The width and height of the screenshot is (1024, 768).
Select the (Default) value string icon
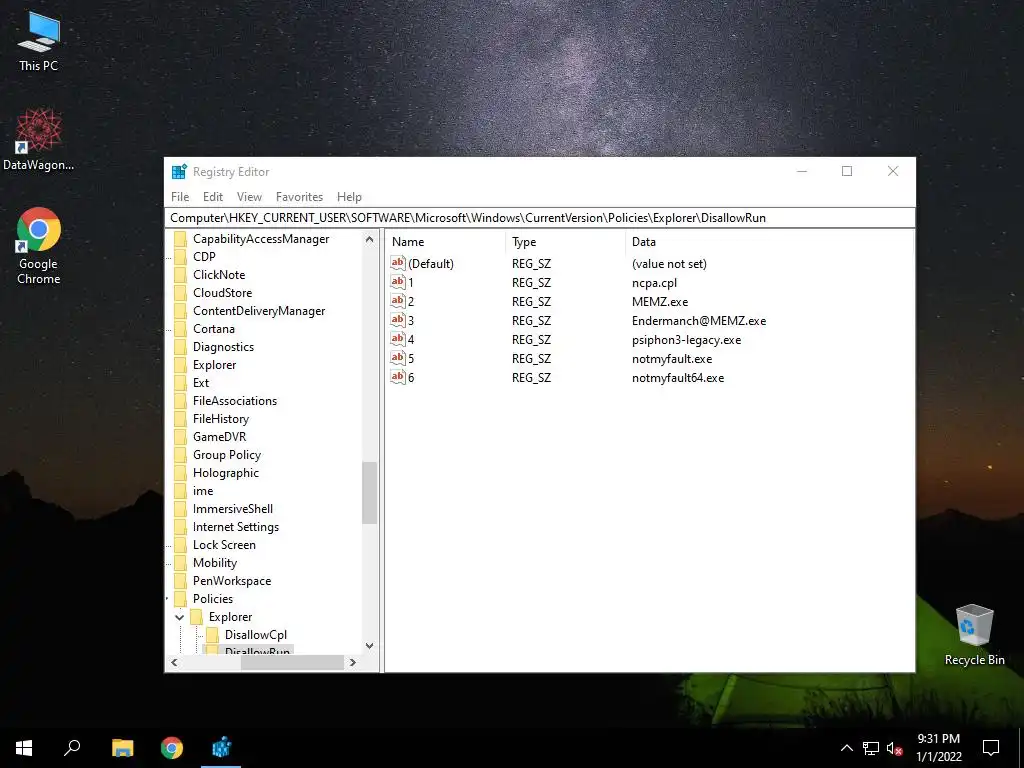[x=398, y=263]
